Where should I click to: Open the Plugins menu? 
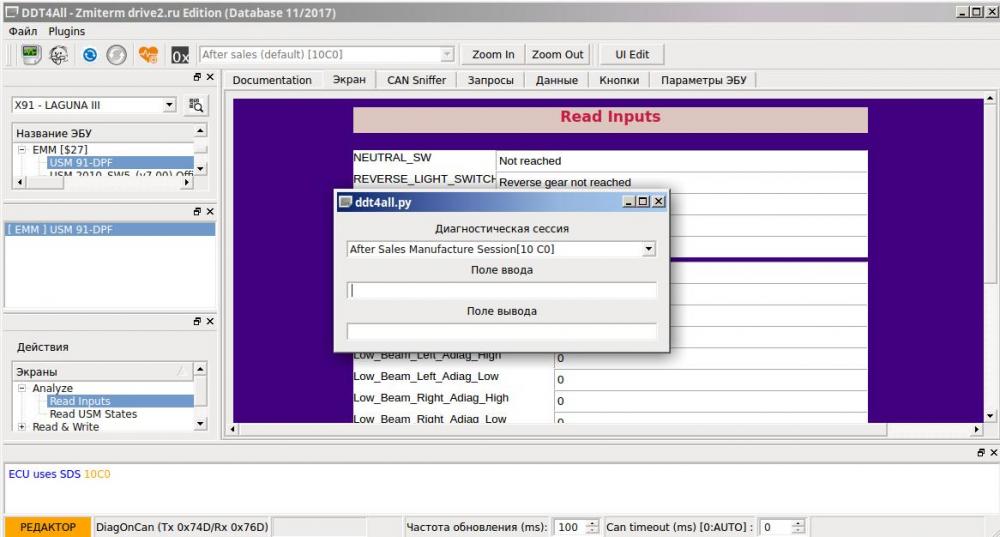tap(66, 31)
